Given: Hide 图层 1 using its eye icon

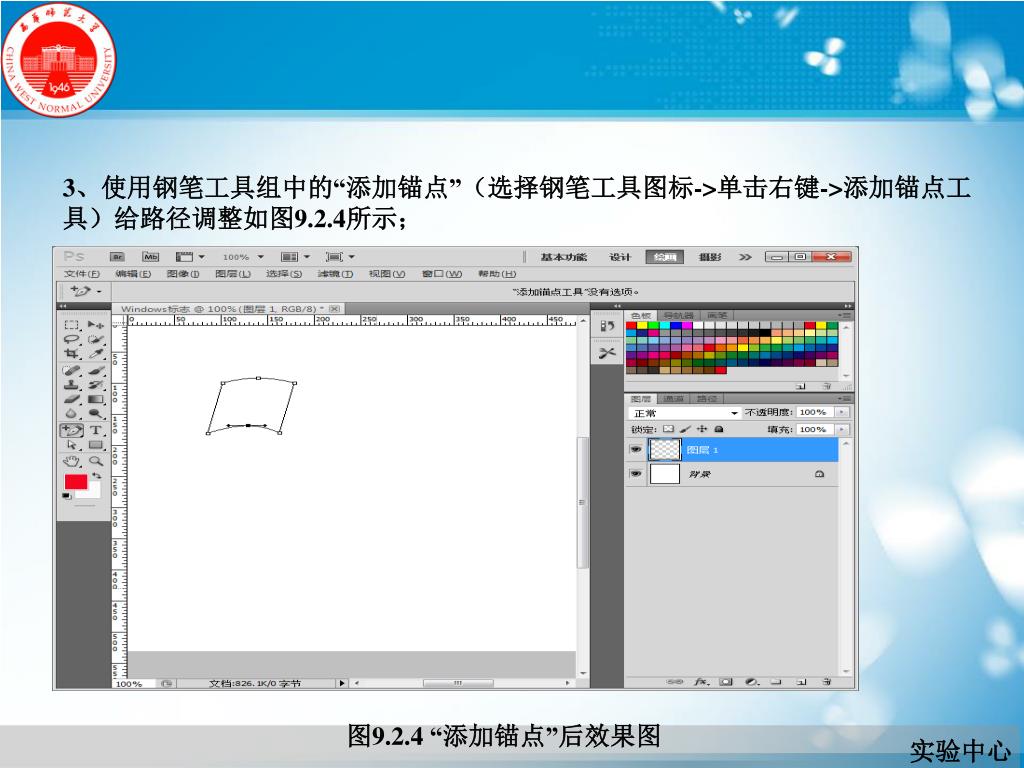Looking at the screenshot, I should pos(635,449).
